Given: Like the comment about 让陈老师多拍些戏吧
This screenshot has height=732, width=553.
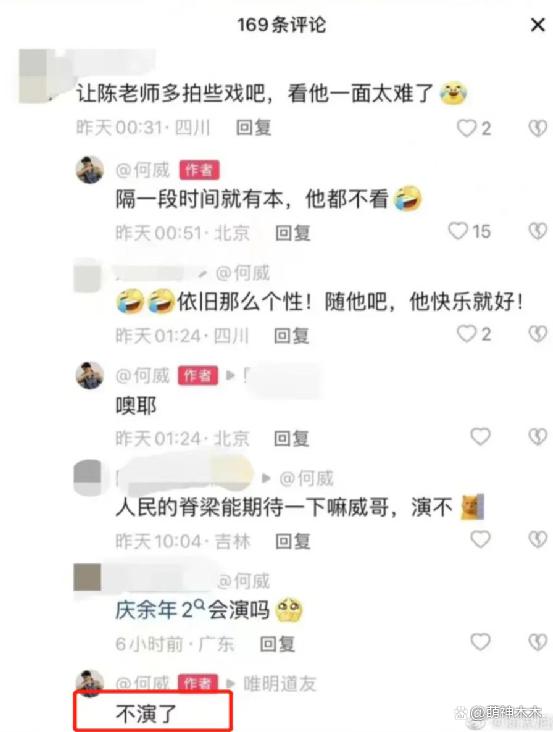Looking at the screenshot, I should [467, 128].
